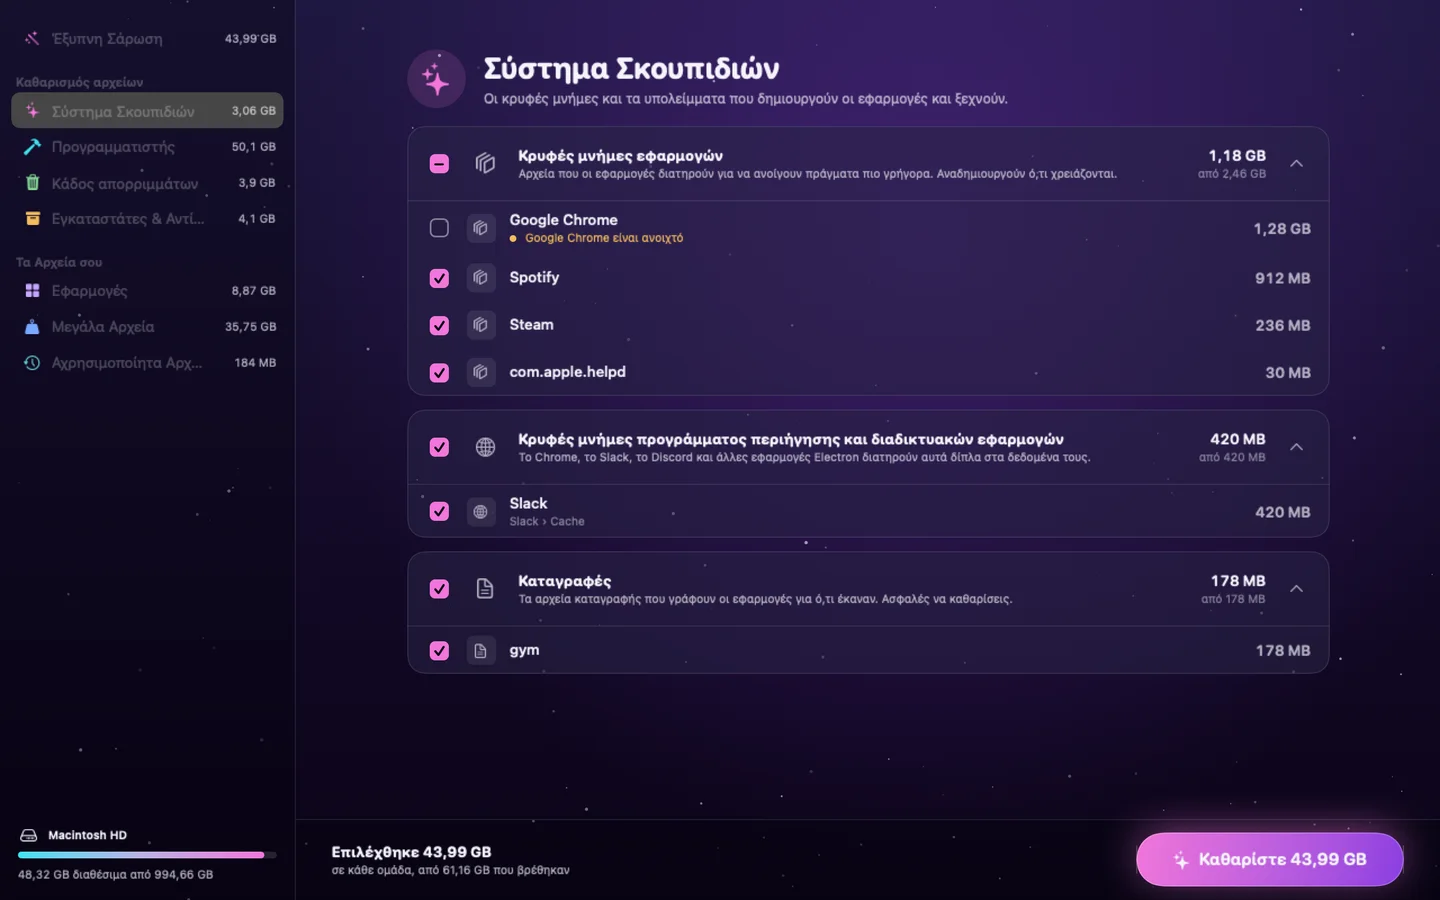
Task: Select the Μεγάλα Αρχεία weight icon
Action: point(32,327)
